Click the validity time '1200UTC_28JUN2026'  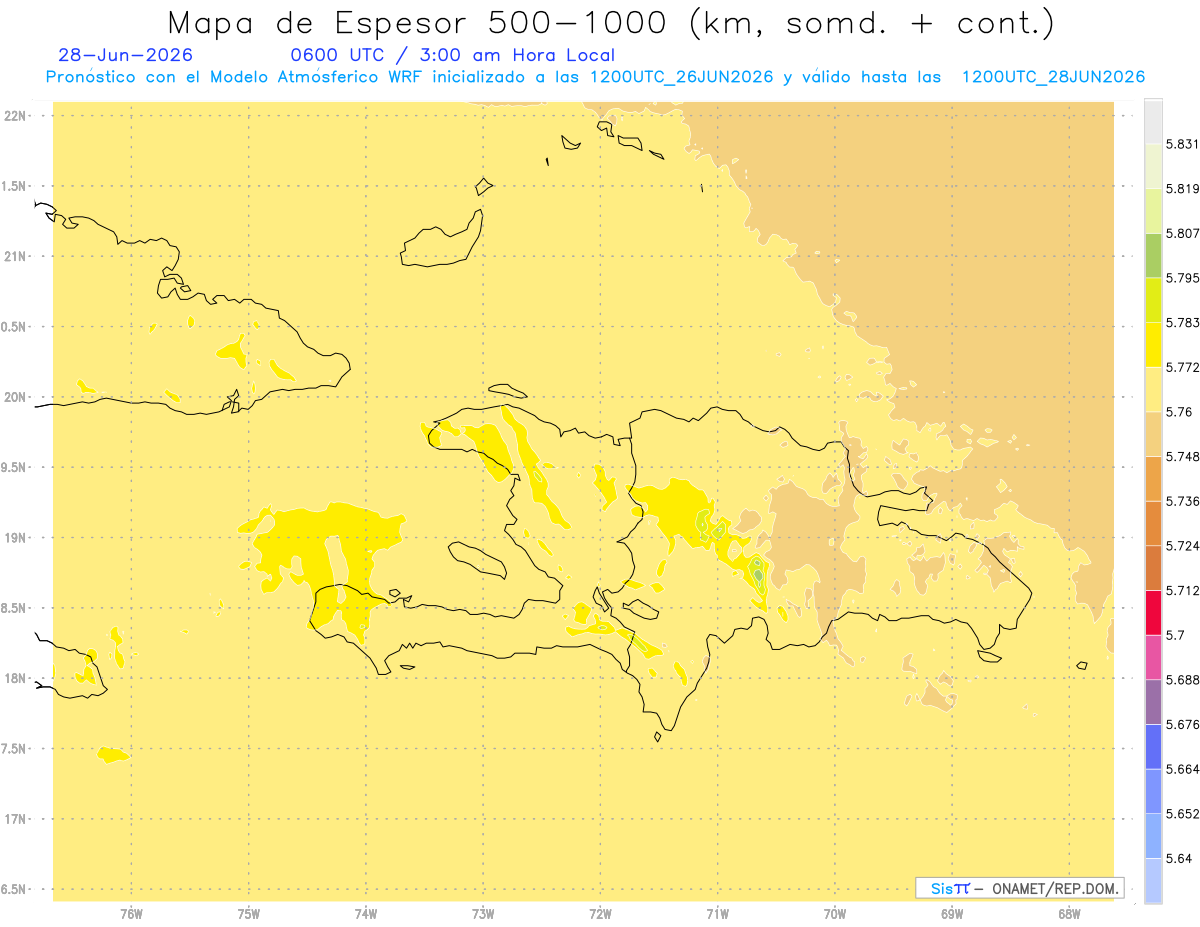point(1053,77)
